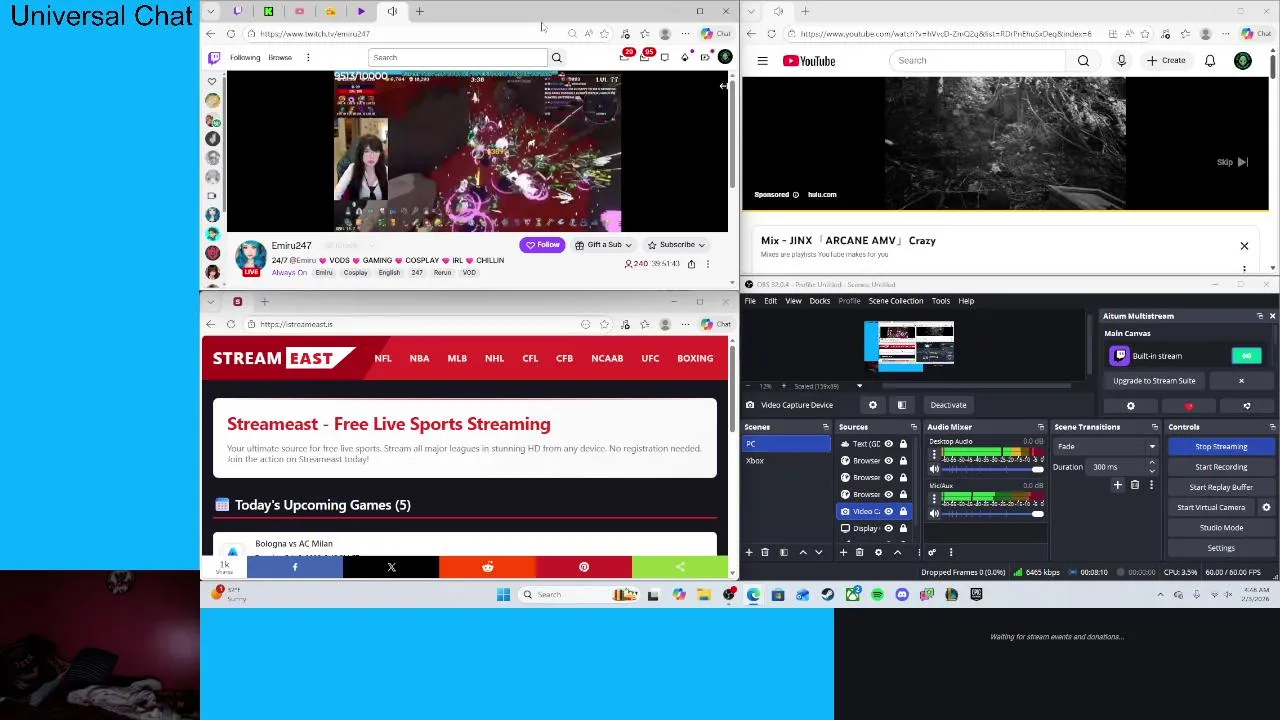Skip the YouTube ad
The width and height of the screenshot is (1280, 720).
(x=1232, y=162)
